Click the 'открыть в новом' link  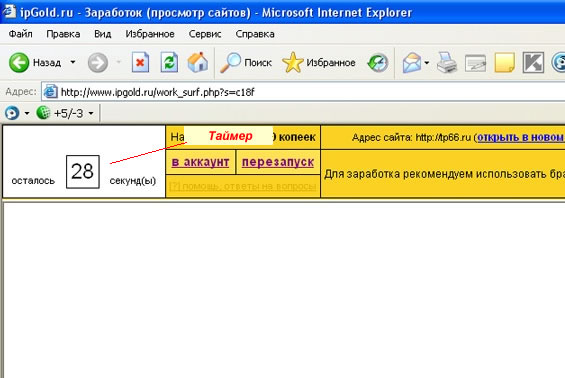[521, 137]
